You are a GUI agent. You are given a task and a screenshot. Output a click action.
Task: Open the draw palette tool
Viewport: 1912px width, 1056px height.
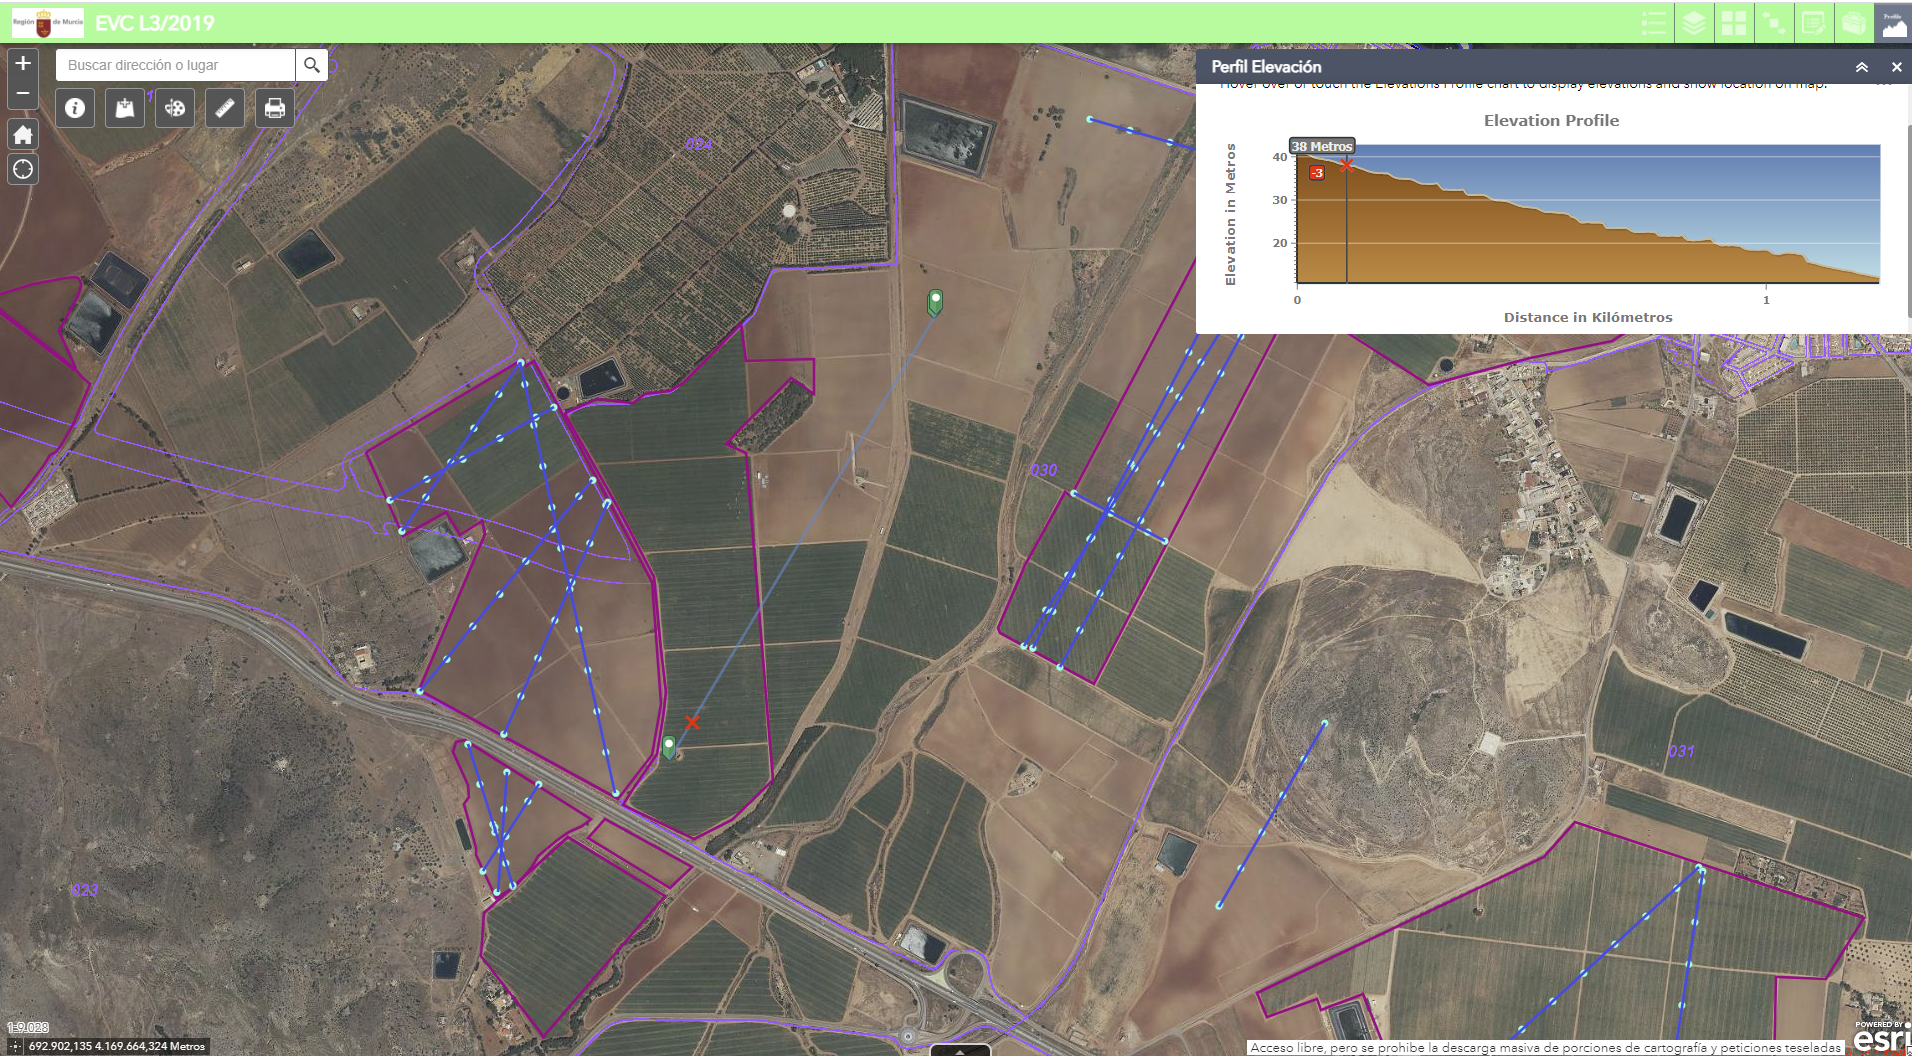click(175, 108)
